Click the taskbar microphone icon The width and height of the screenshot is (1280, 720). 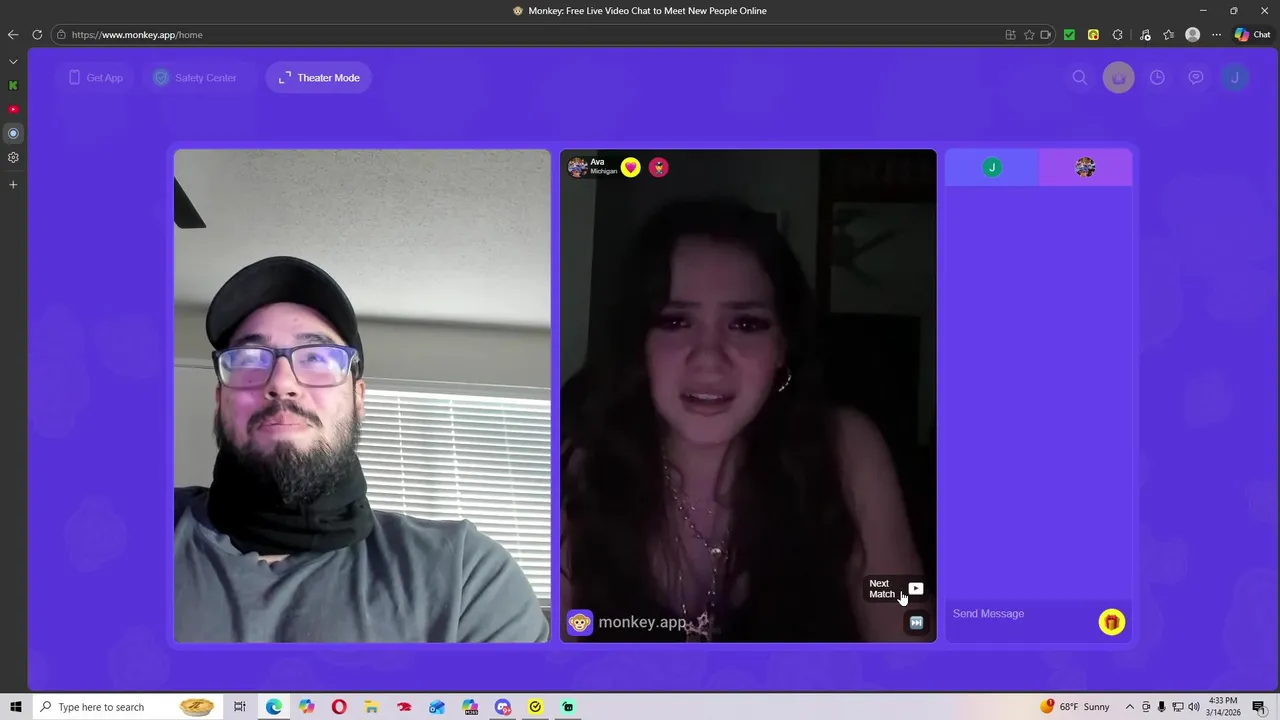click(x=1162, y=707)
